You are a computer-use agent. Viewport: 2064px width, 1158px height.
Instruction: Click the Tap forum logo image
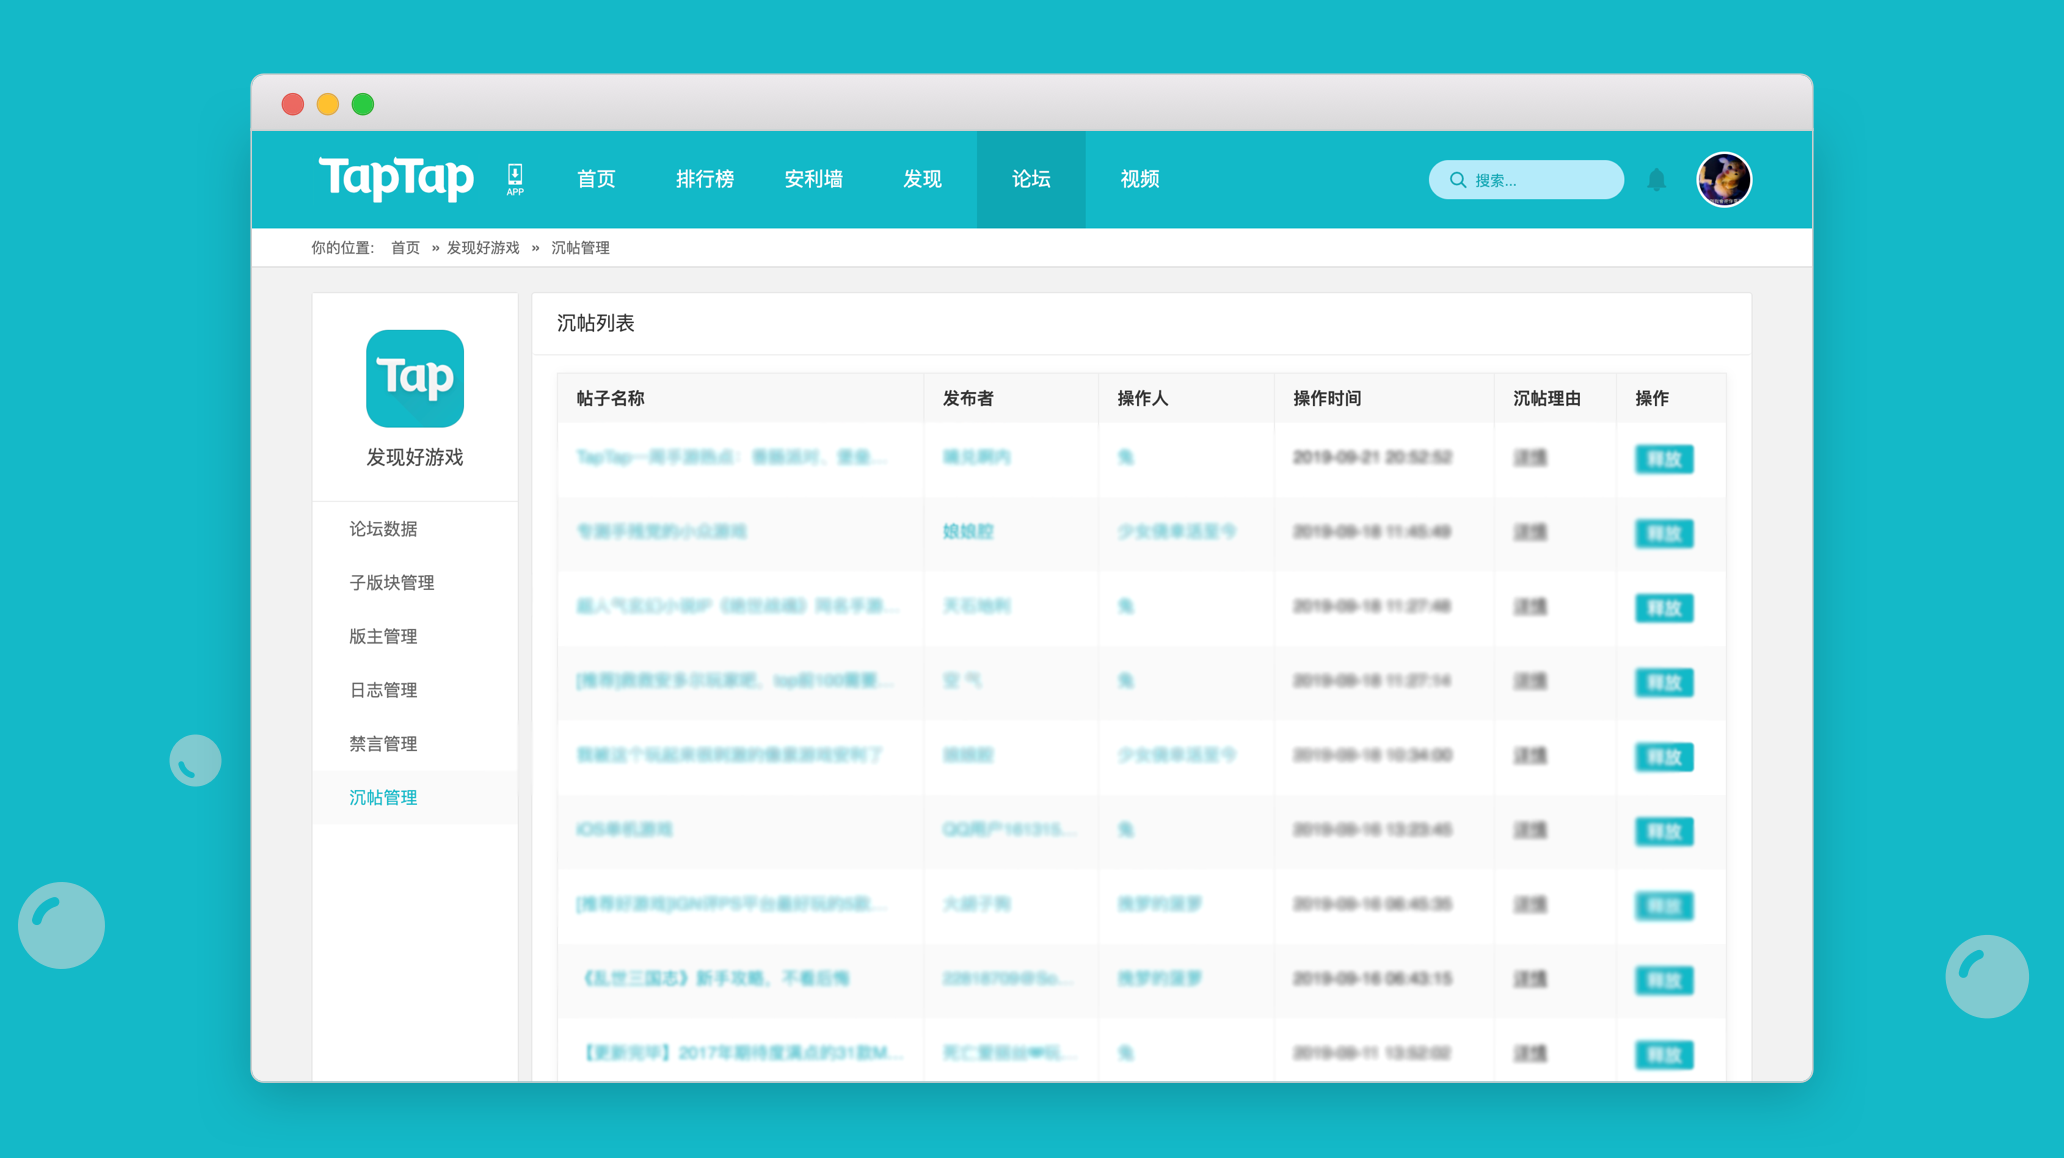coord(415,378)
